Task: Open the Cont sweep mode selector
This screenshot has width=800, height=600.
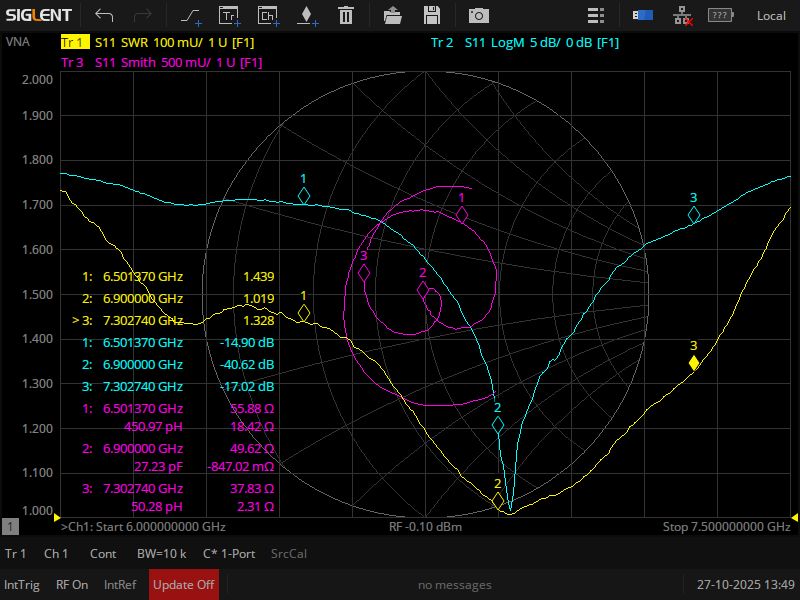Action: (x=103, y=554)
